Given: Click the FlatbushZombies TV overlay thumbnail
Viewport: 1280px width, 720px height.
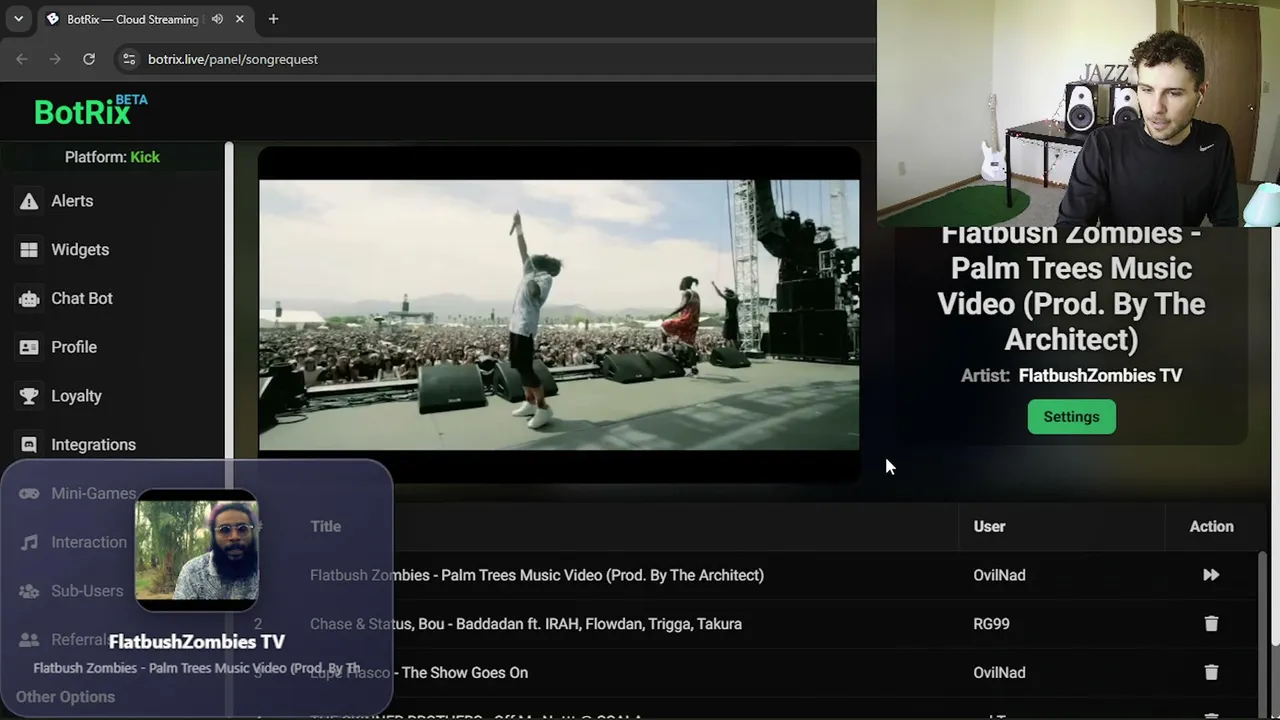Looking at the screenshot, I should coord(197,550).
